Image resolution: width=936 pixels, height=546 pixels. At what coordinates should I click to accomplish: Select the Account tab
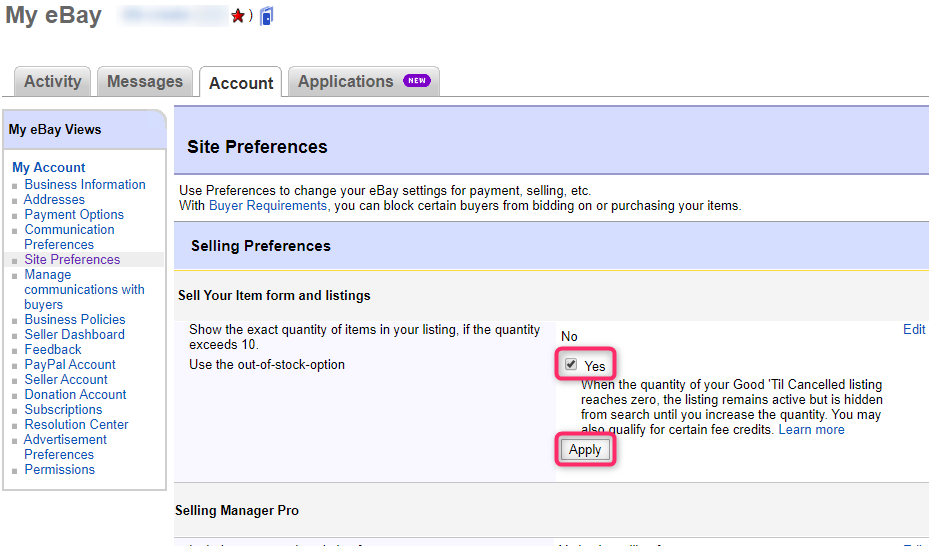pyautogui.click(x=241, y=83)
